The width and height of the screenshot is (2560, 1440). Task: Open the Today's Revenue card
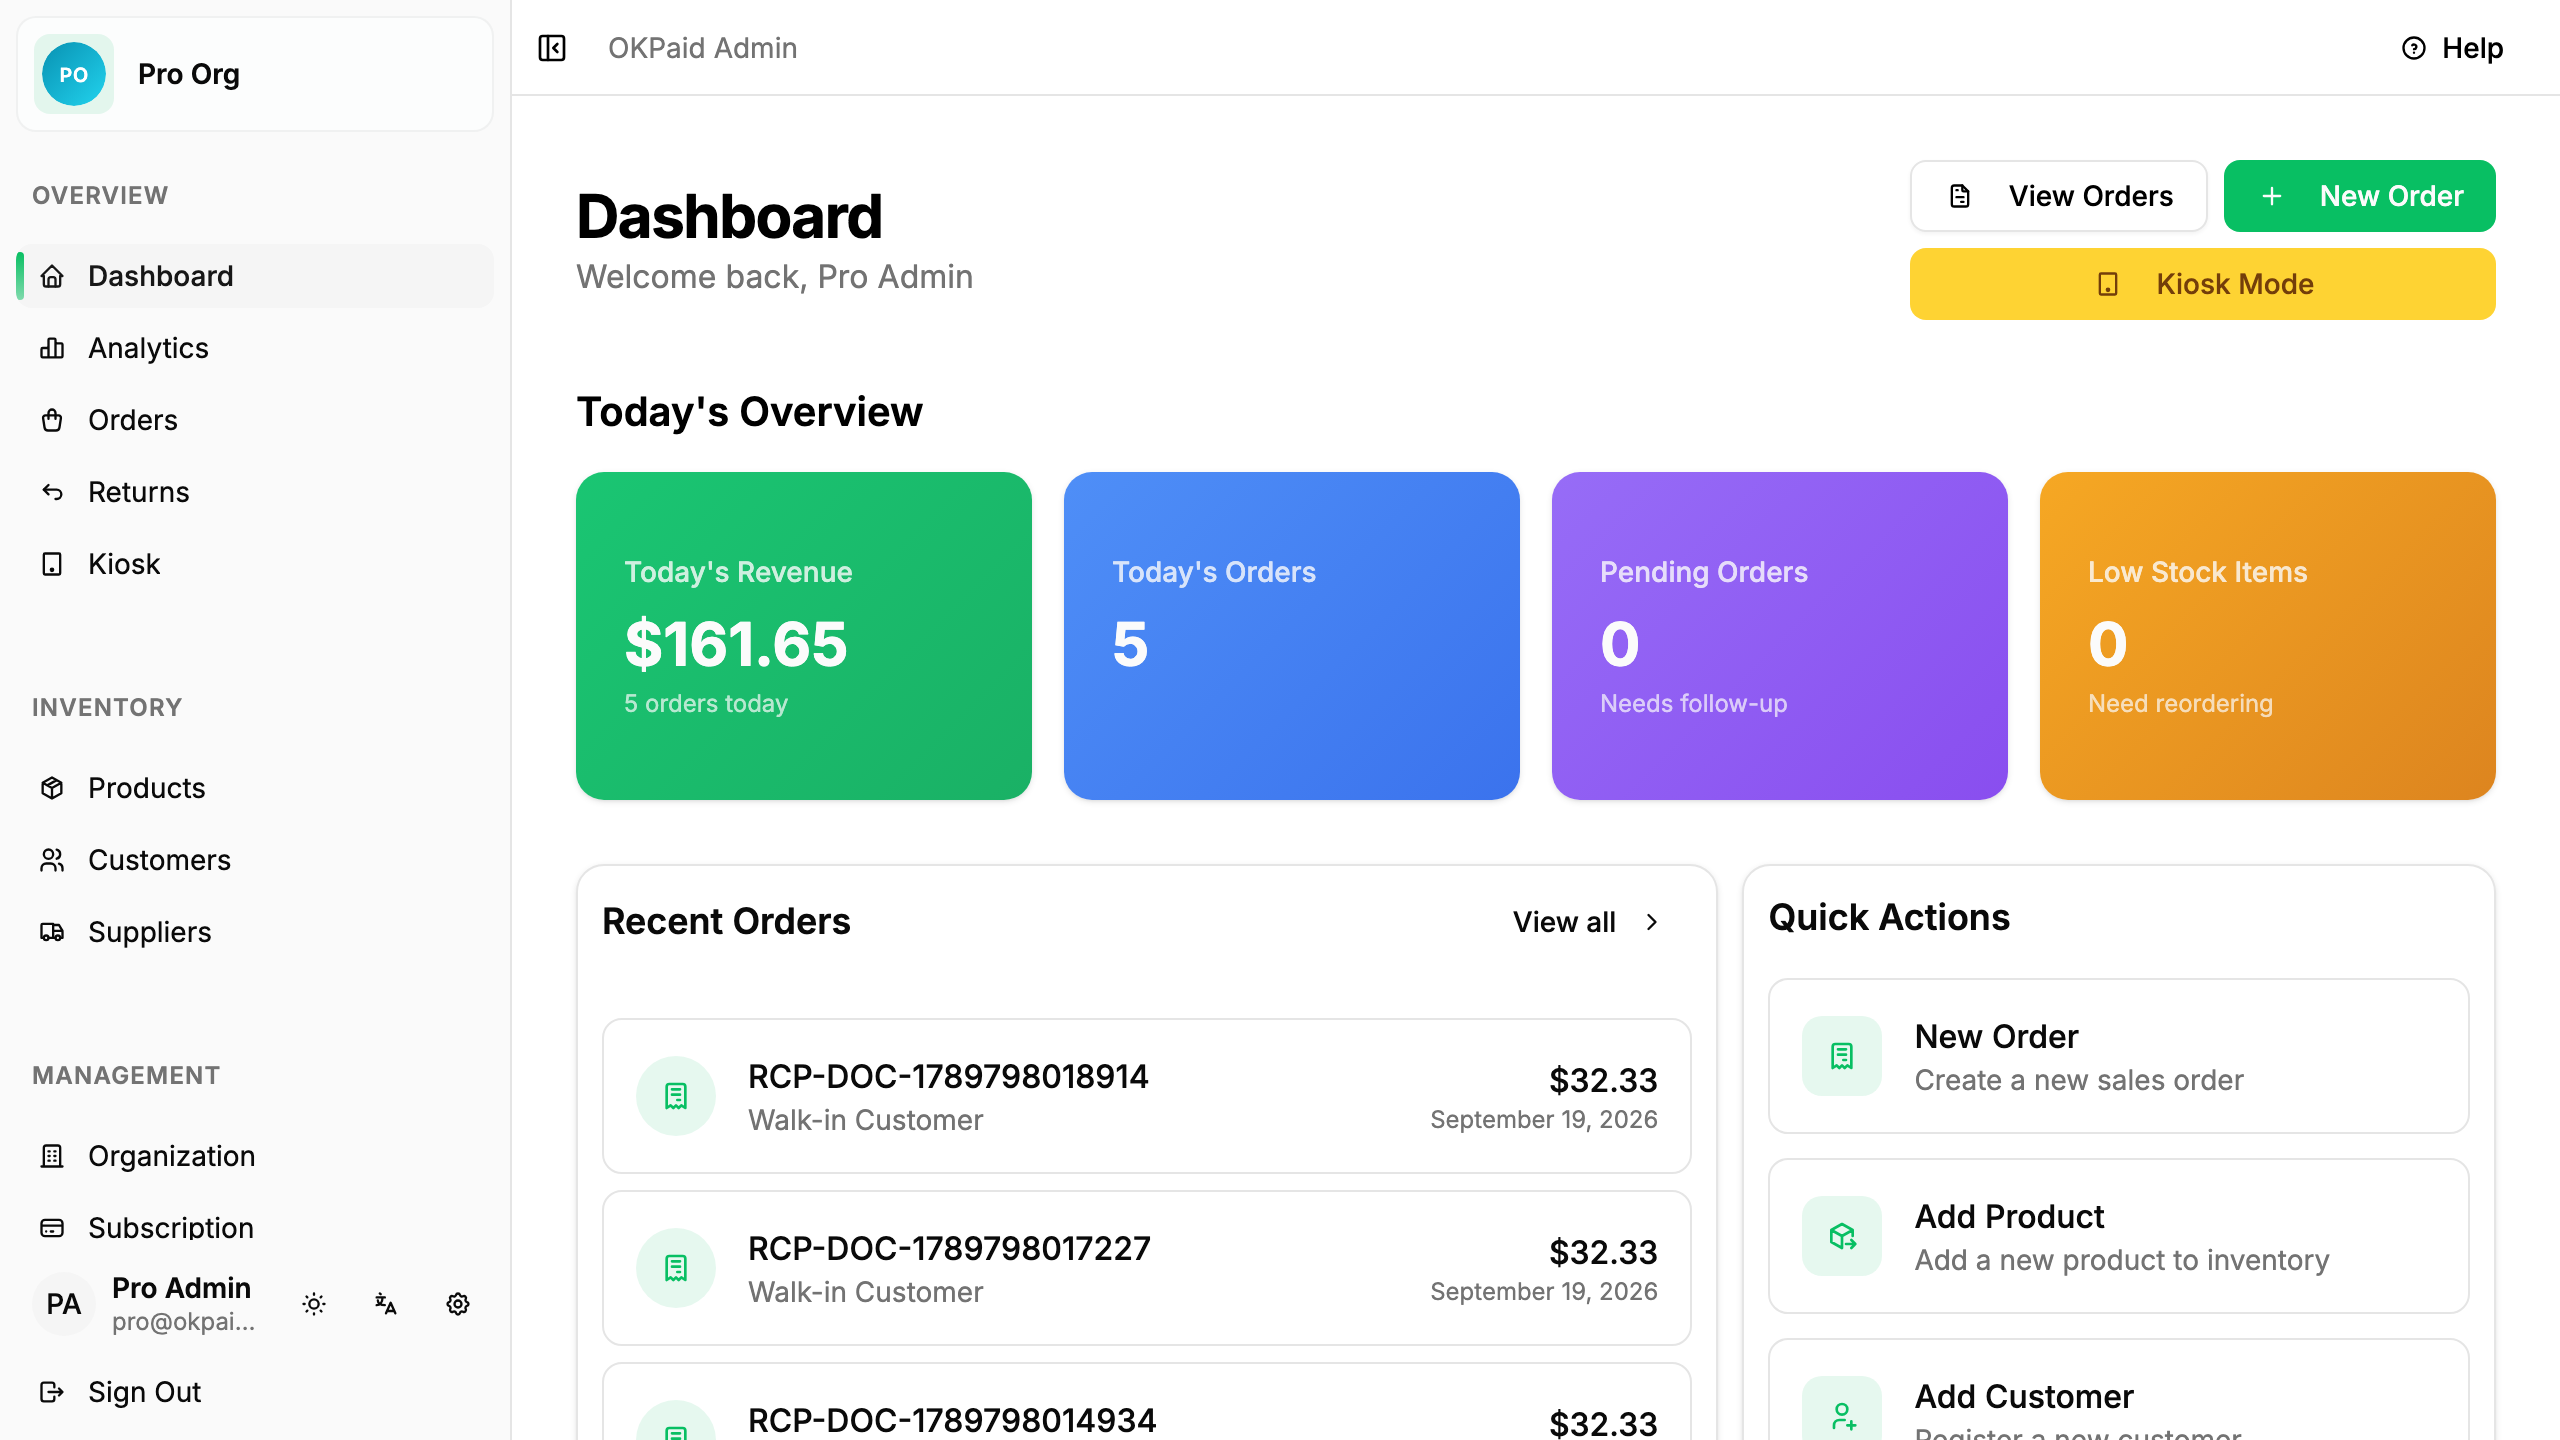[x=804, y=636]
